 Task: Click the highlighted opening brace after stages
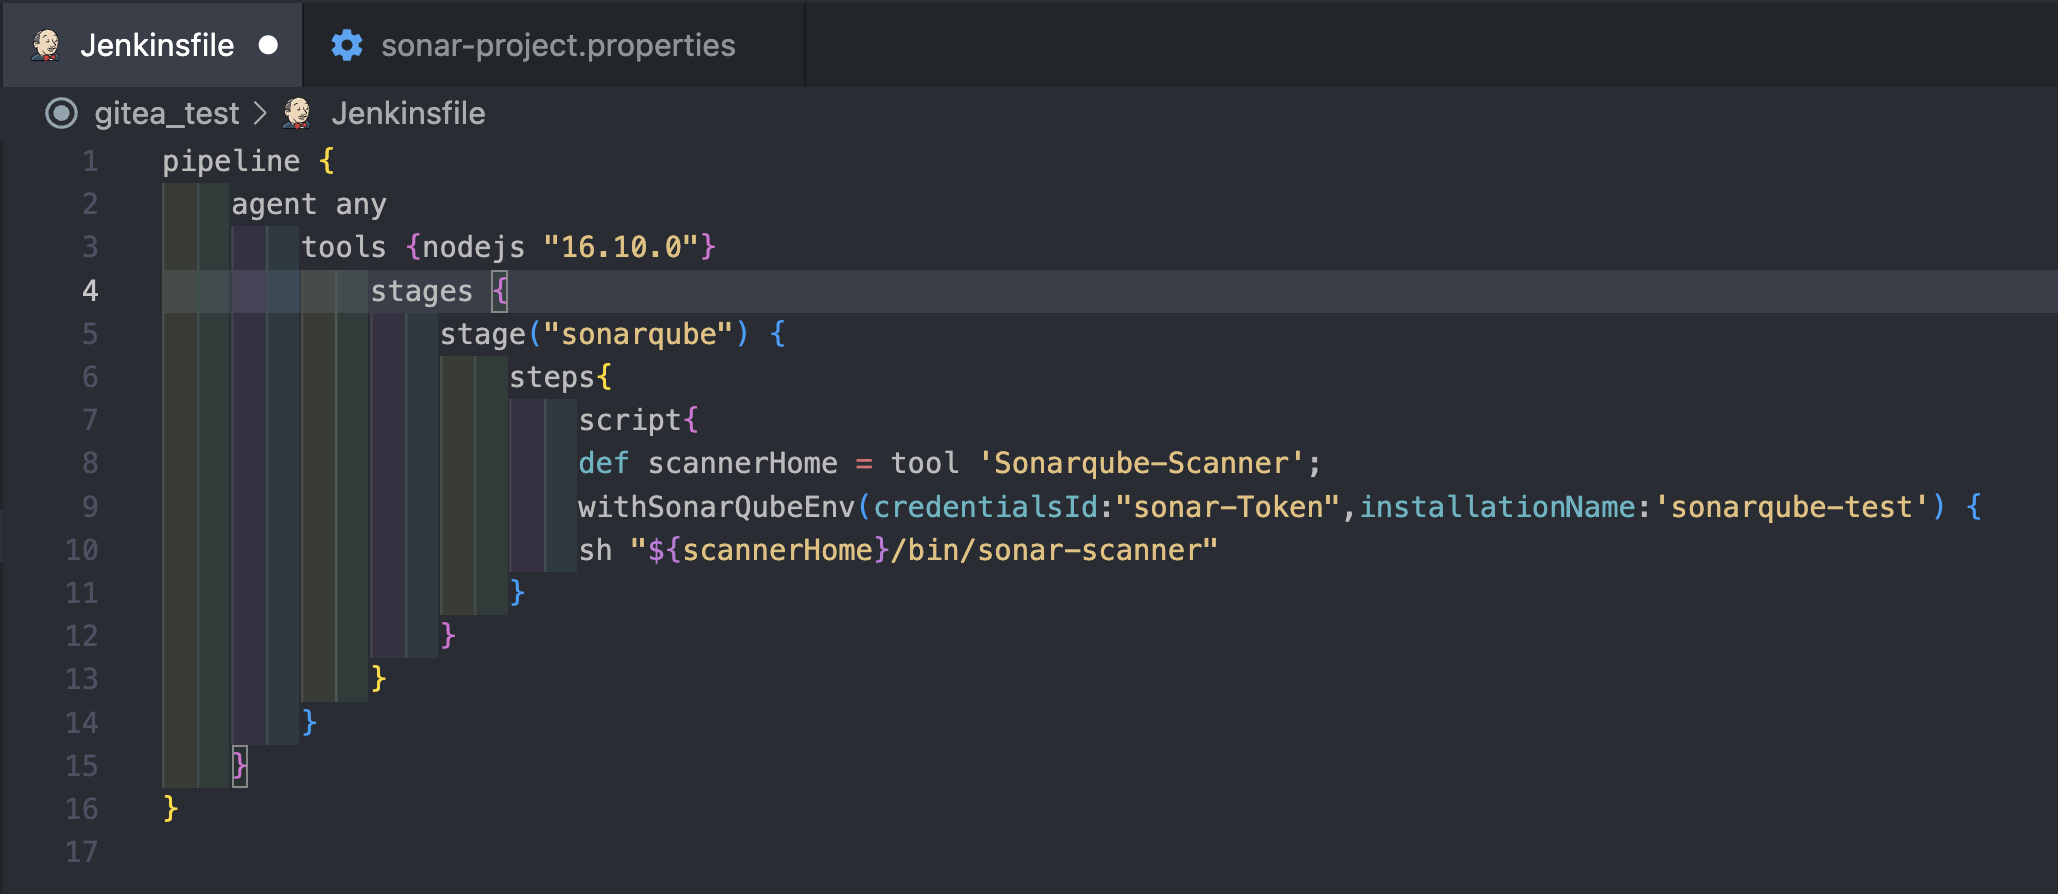pyautogui.click(x=500, y=291)
